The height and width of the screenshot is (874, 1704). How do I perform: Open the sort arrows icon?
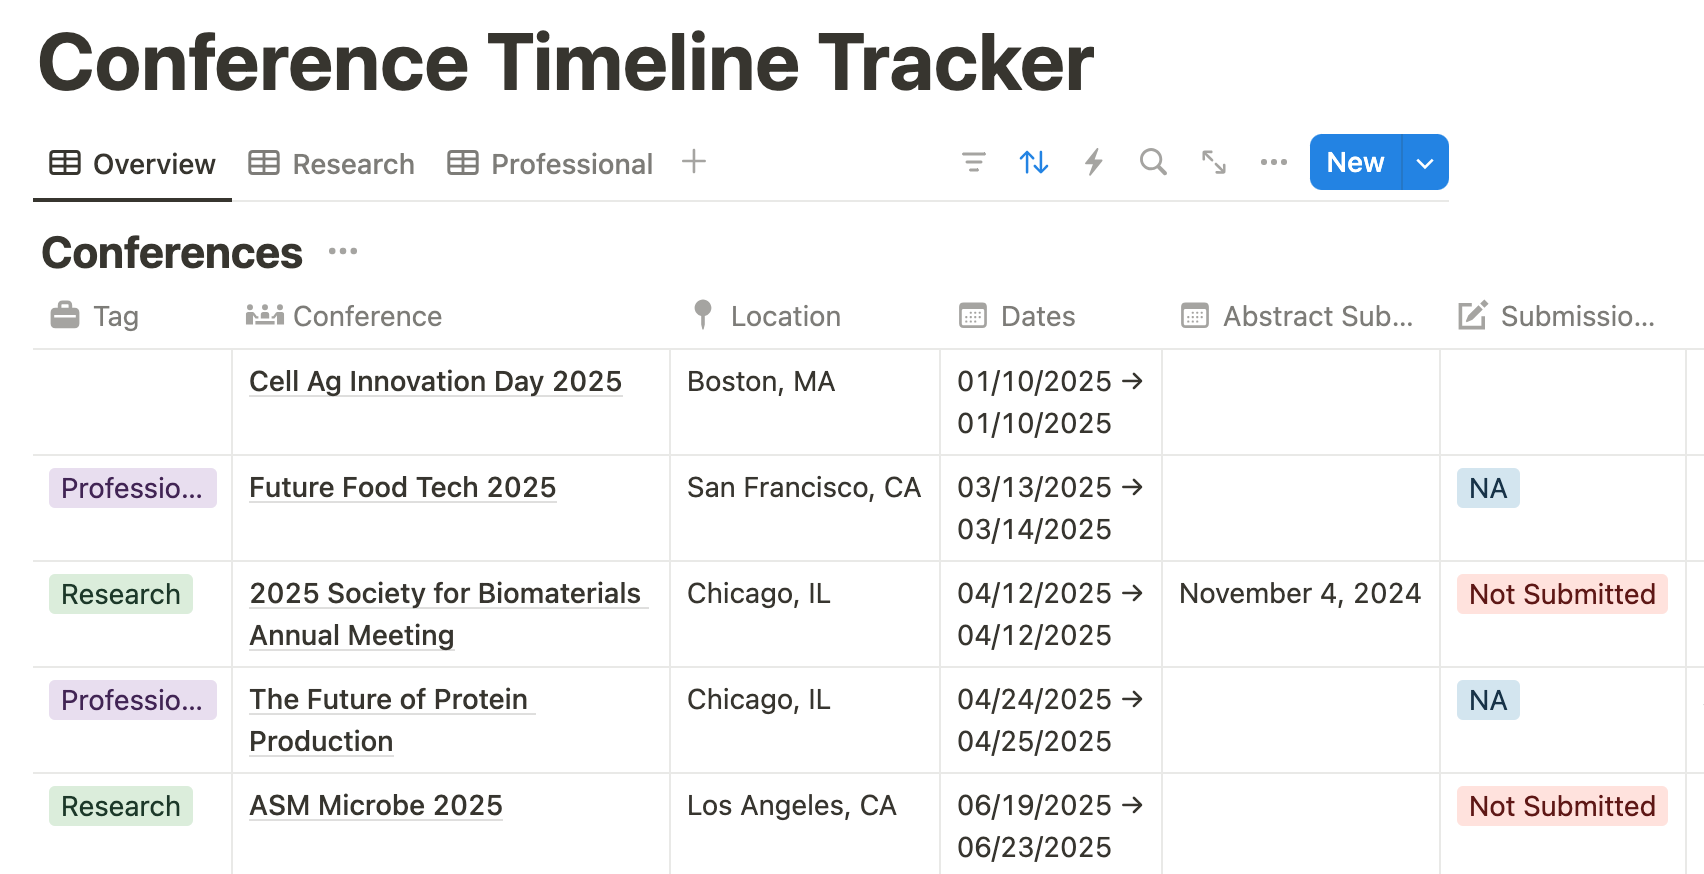tap(1033, 162)
